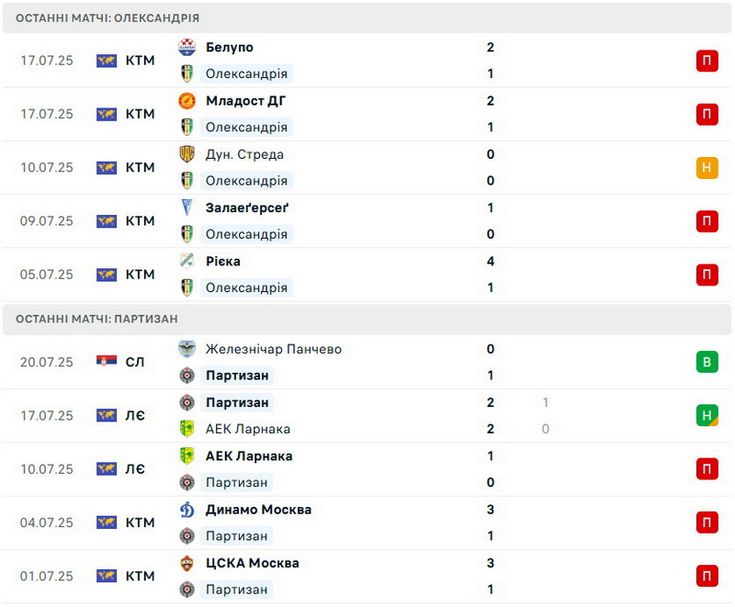Click the Динамо Москва crest icon

pyautogui.click(x=187, y=510)
